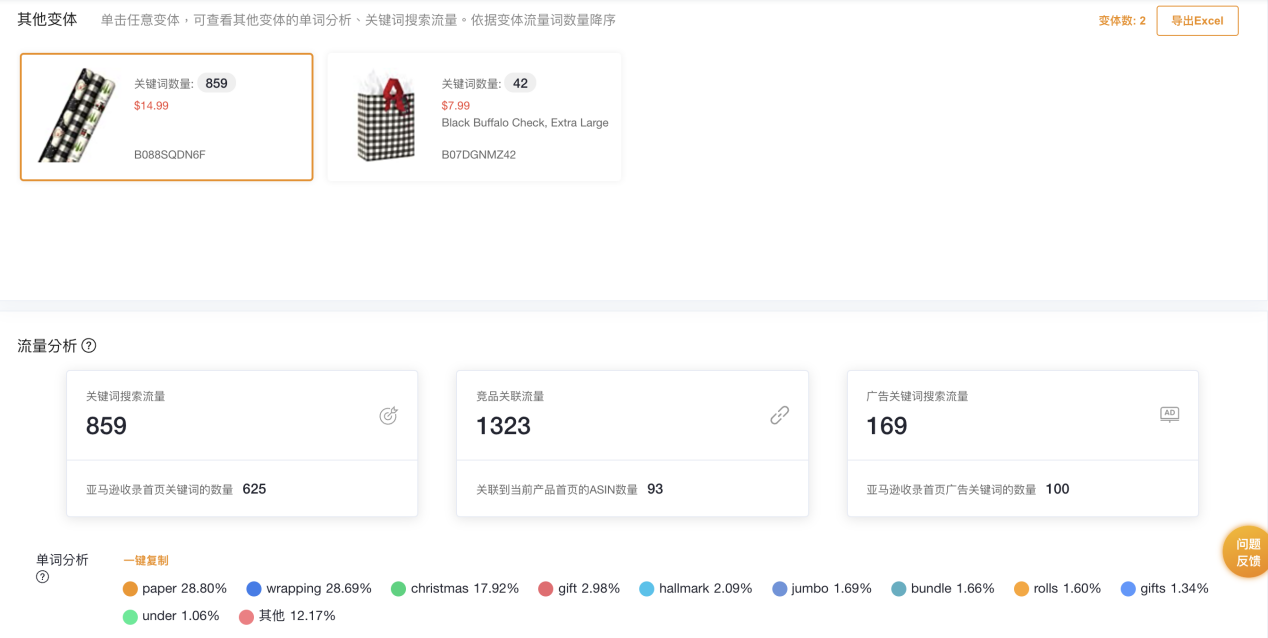Screen dimensions: 1268x638
Task: Click the help icon under 单词分析
Action: (x=43, y=577)
